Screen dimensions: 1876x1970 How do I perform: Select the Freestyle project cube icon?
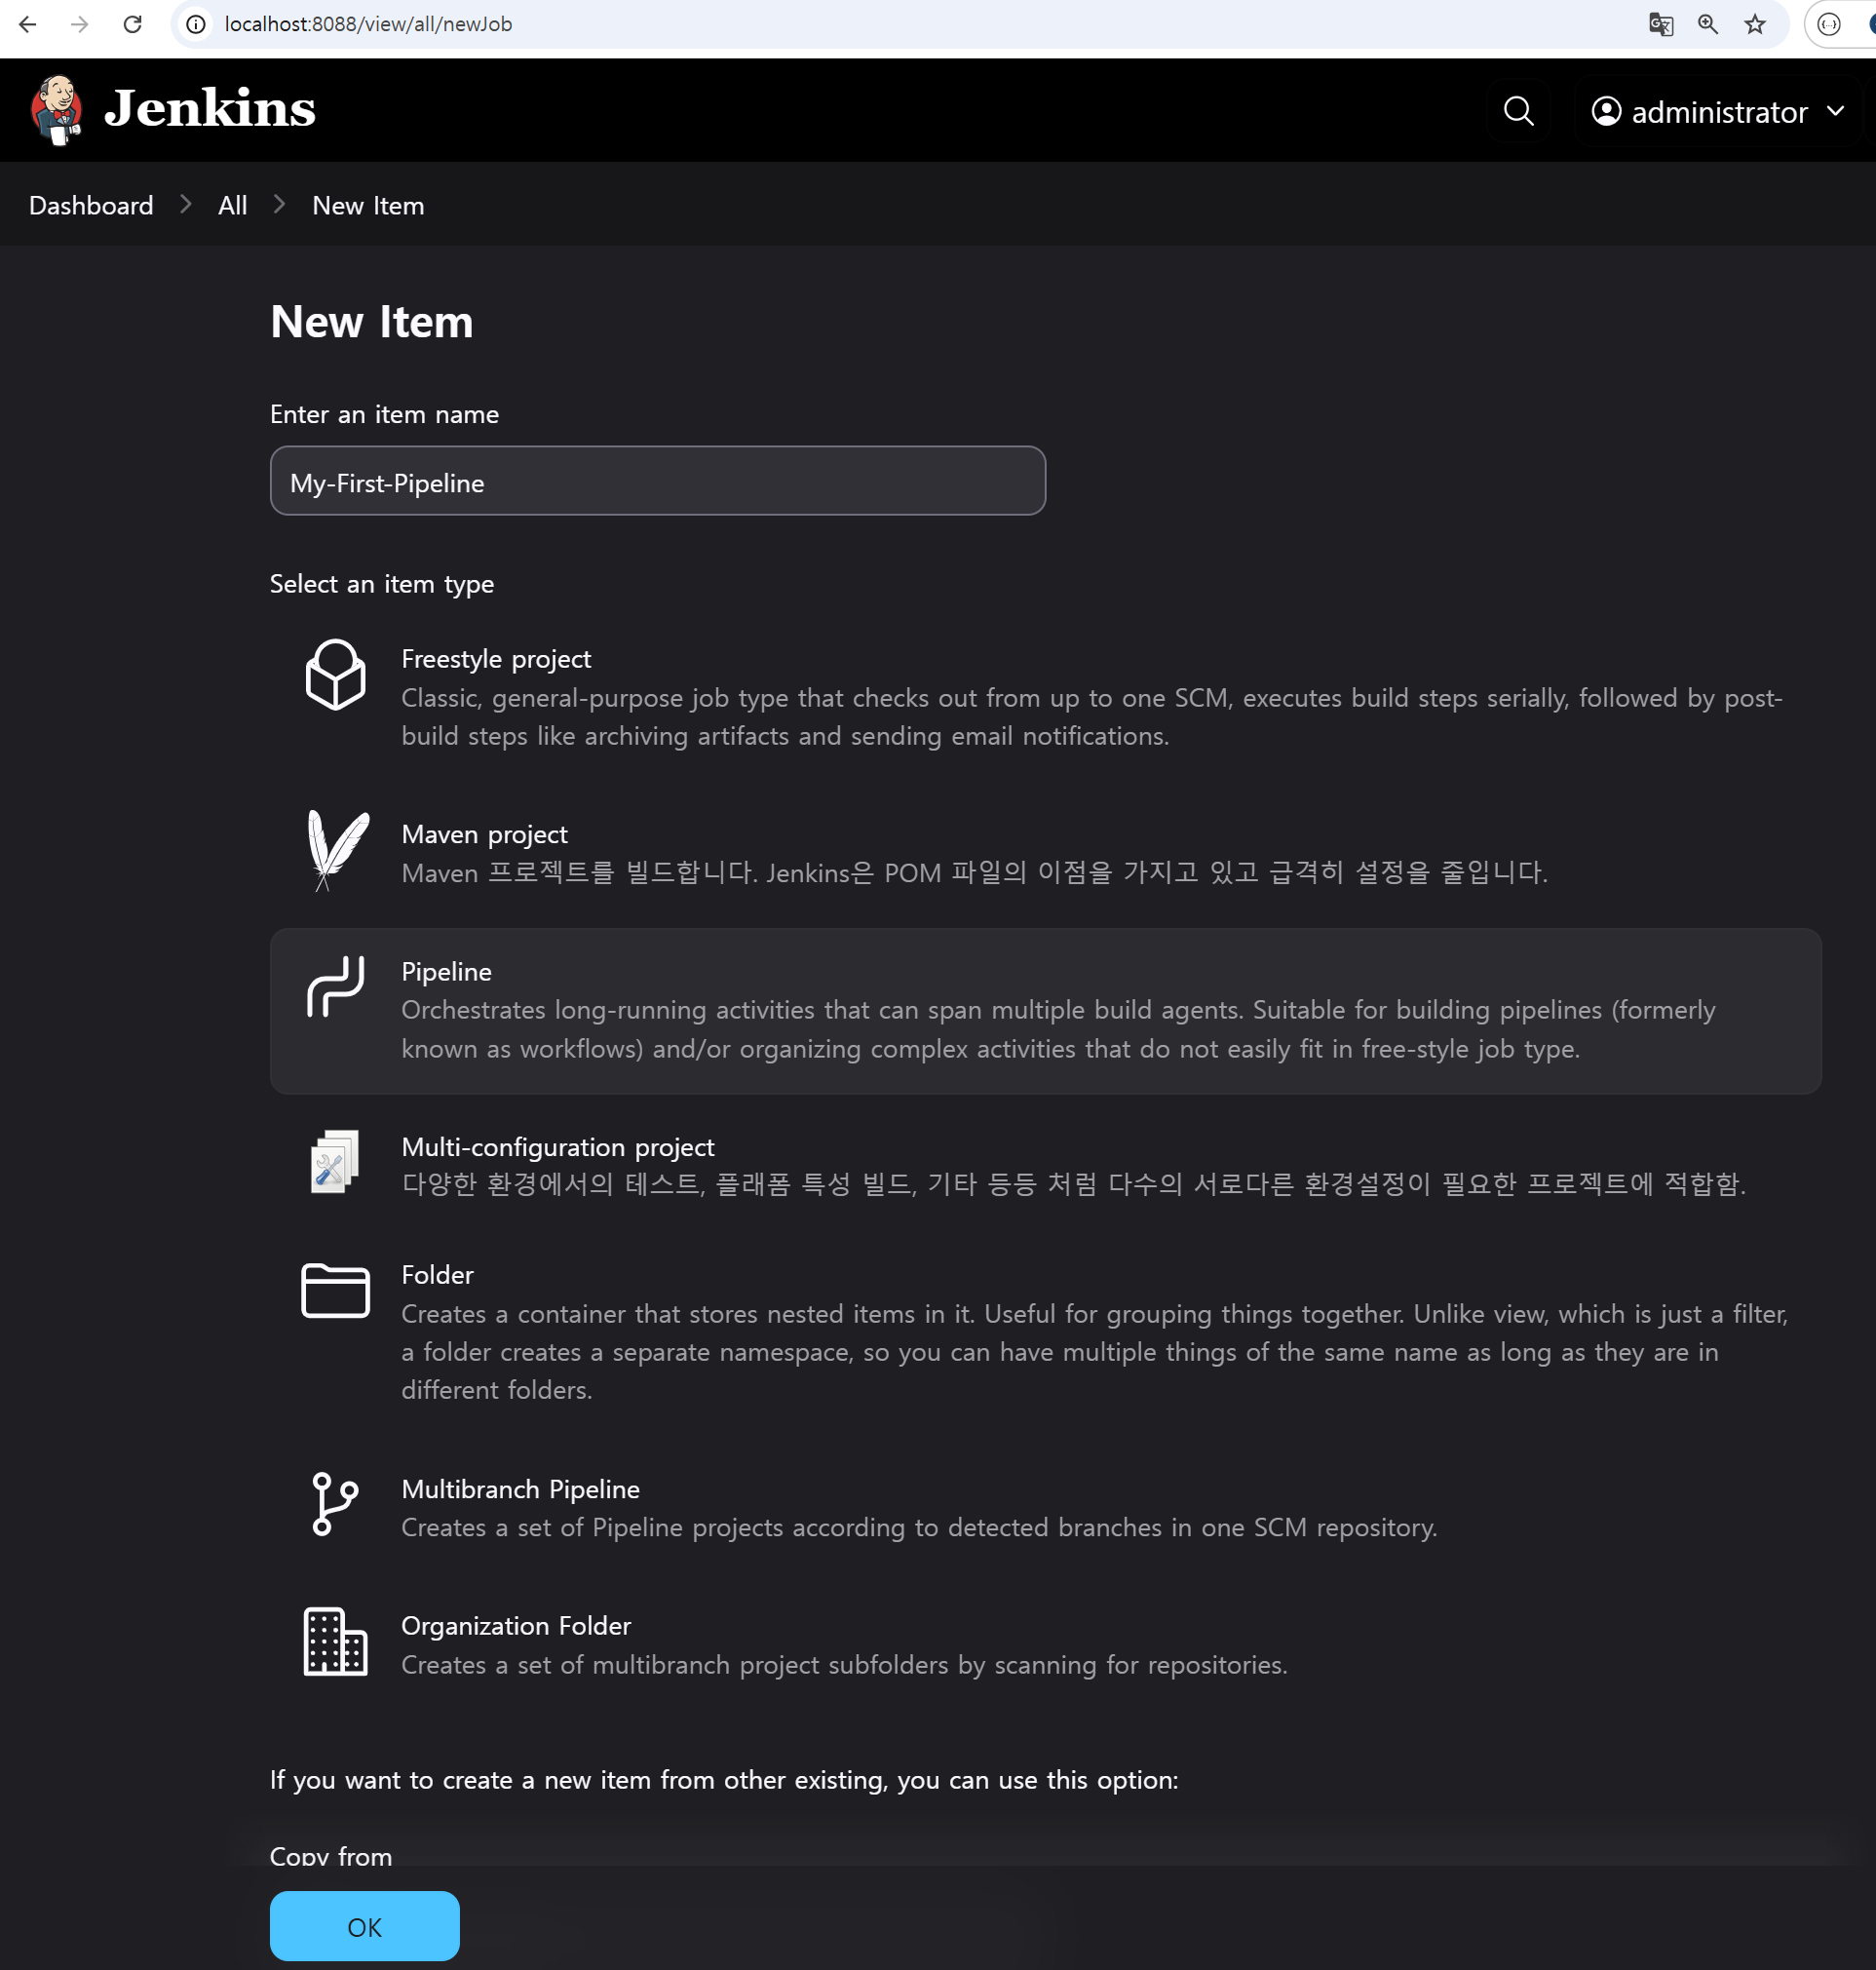(x=335, y=675)
